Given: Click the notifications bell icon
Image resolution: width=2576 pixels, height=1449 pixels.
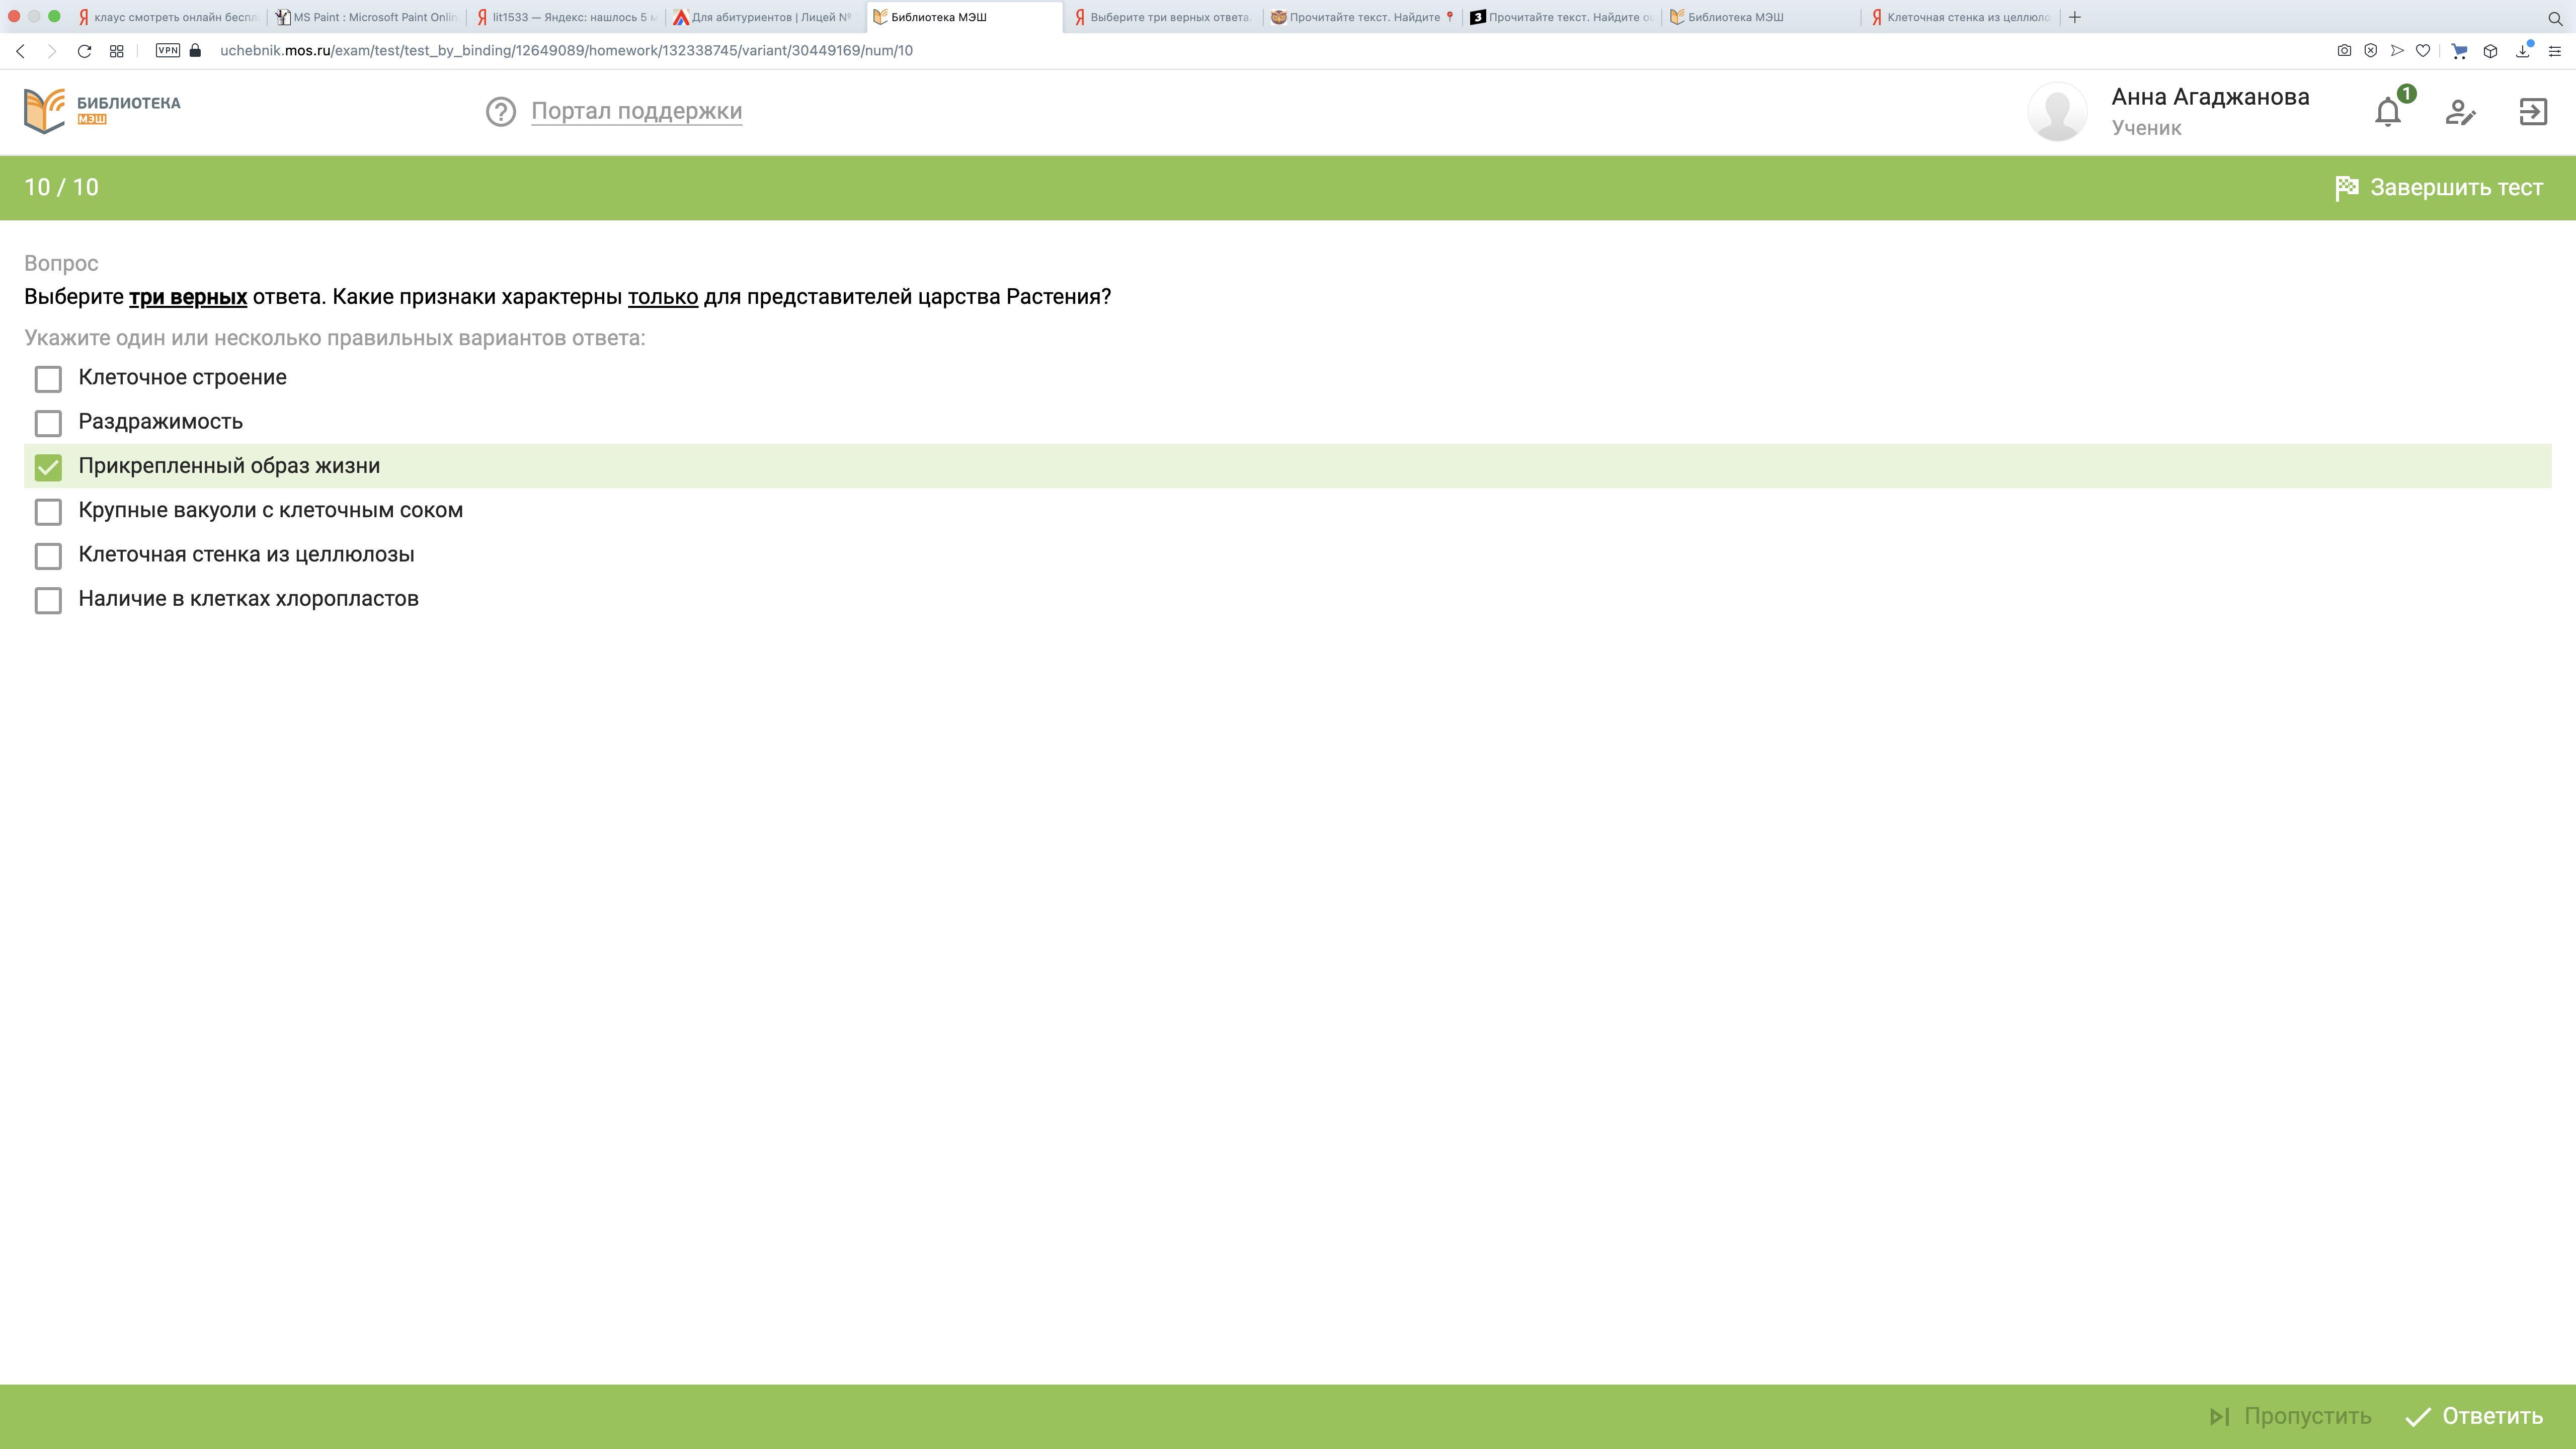Looking at the screenshot, I should (x=2387, y=112).
